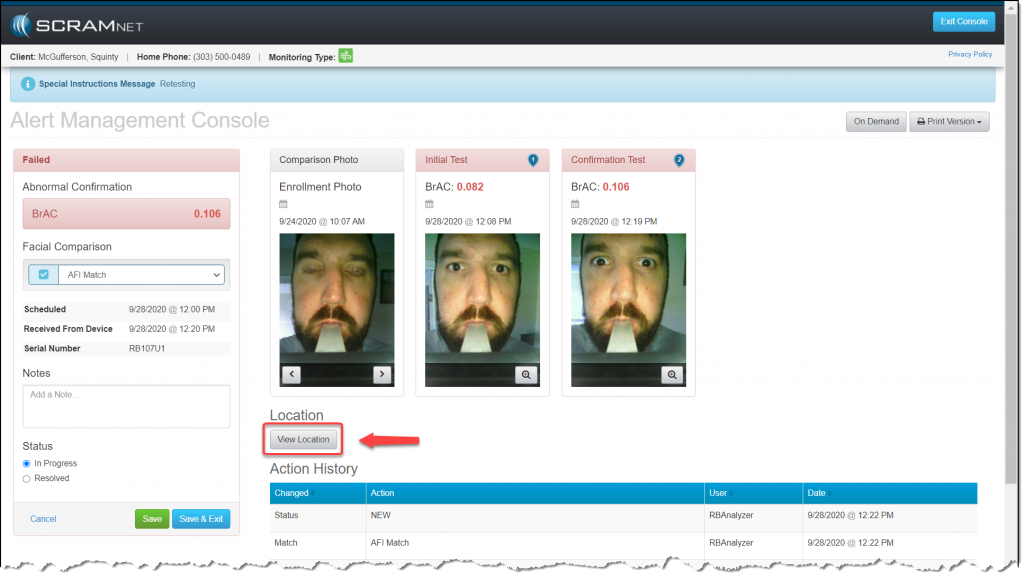Open the Privacy Policy link

pyautogui.click(x=970, y=54)
